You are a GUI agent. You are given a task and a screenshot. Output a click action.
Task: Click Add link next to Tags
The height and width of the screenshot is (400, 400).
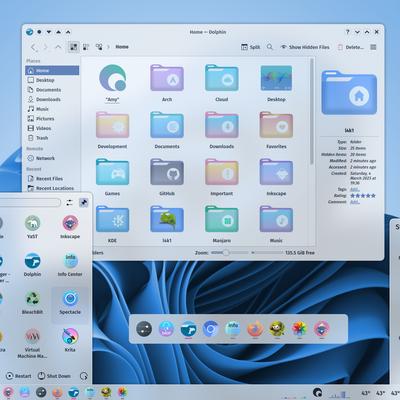click(x=355, y=189)
